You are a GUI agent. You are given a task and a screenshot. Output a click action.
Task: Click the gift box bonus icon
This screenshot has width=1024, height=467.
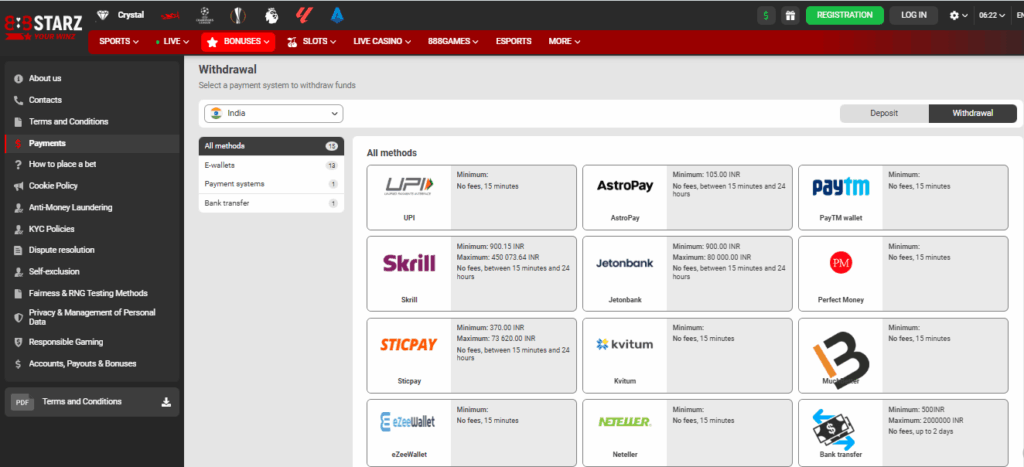[x=790, y=16]
